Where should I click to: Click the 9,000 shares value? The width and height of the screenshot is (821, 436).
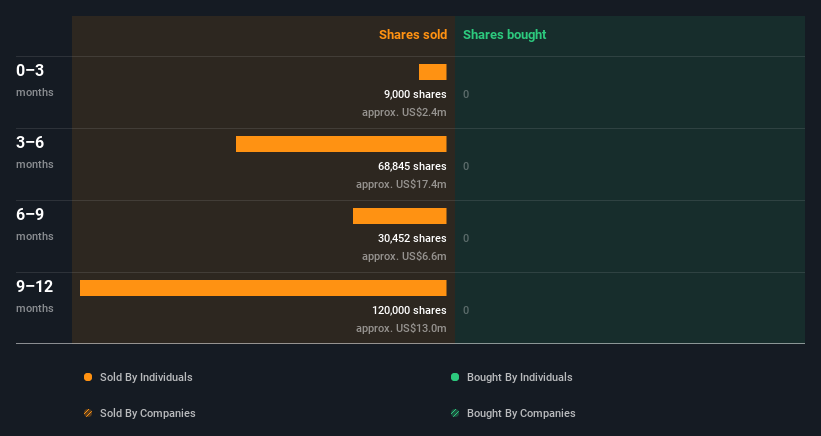415,94
